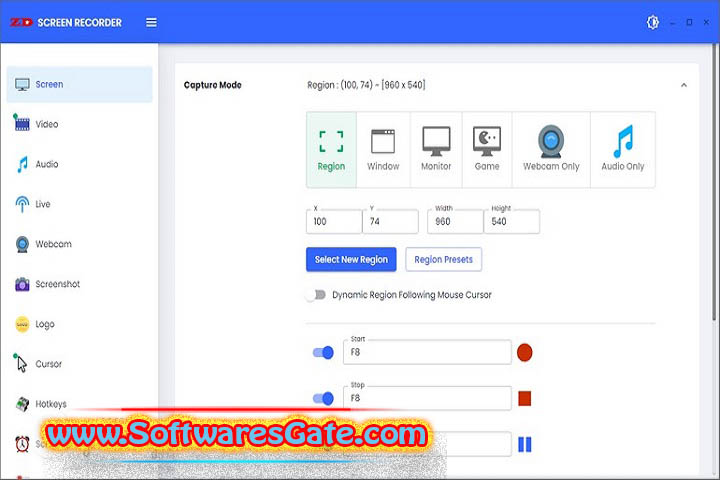Click the Start hotkey field

pyautogui.click(x=427, y=352)
